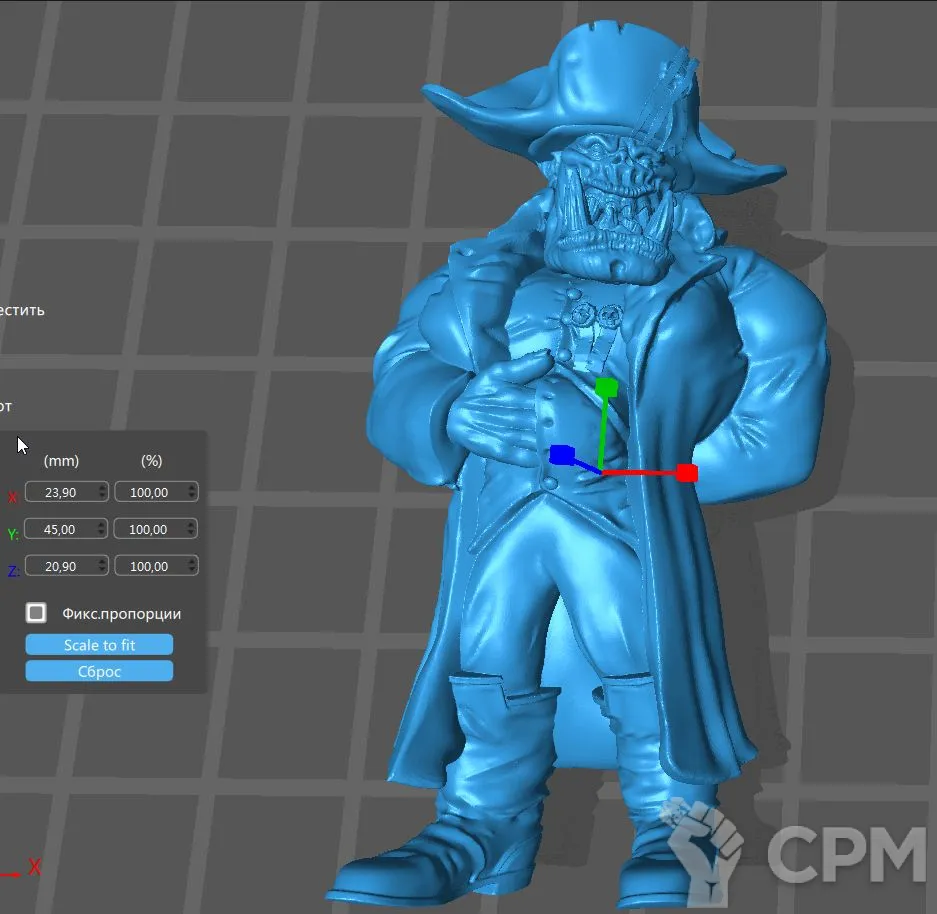This screenshot has height=914, width=937.
Task: Click the Y mm spinner arrows
Action: pyautogui.click(x=101, y=529)
